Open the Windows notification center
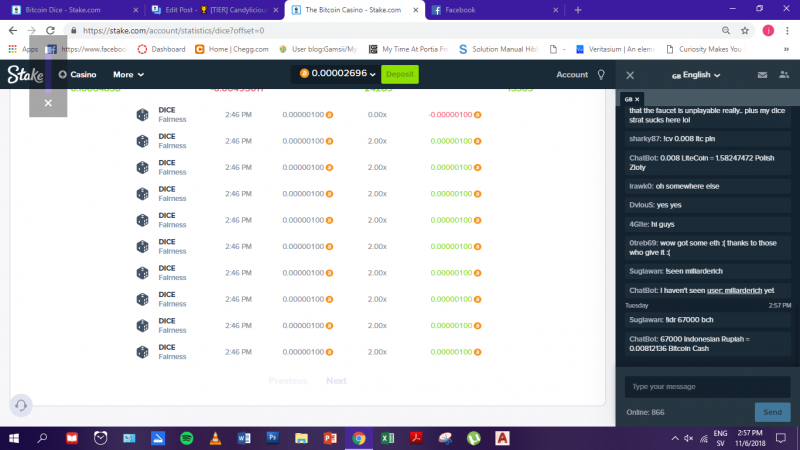The height and width of the screenshot is (450, 800). (781, 438)
